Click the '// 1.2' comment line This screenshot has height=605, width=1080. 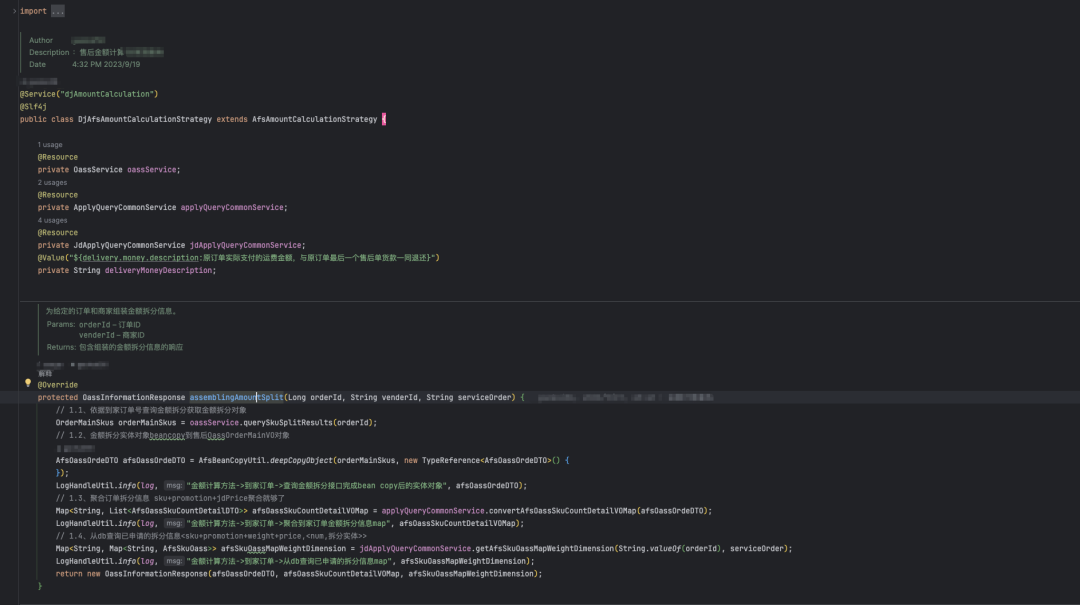click(x=172, y=435)
